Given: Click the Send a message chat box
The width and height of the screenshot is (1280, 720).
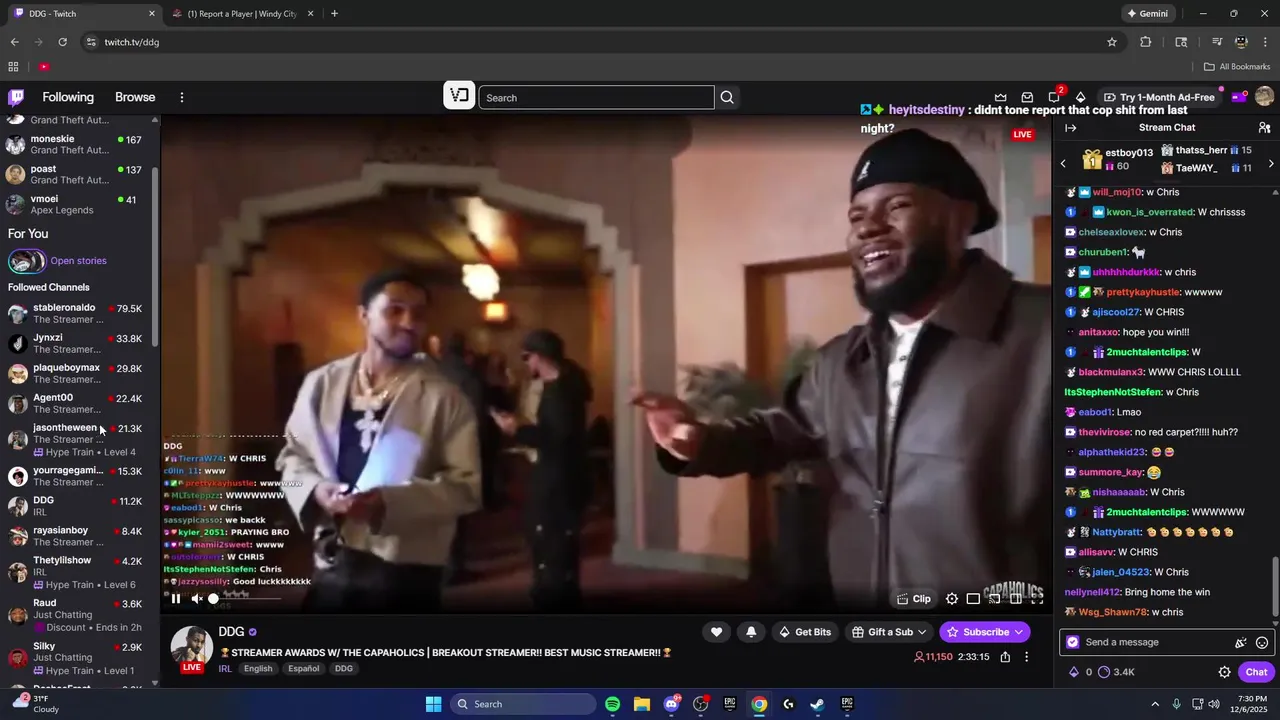Looking at the screenshot, I should point(1166,642).
